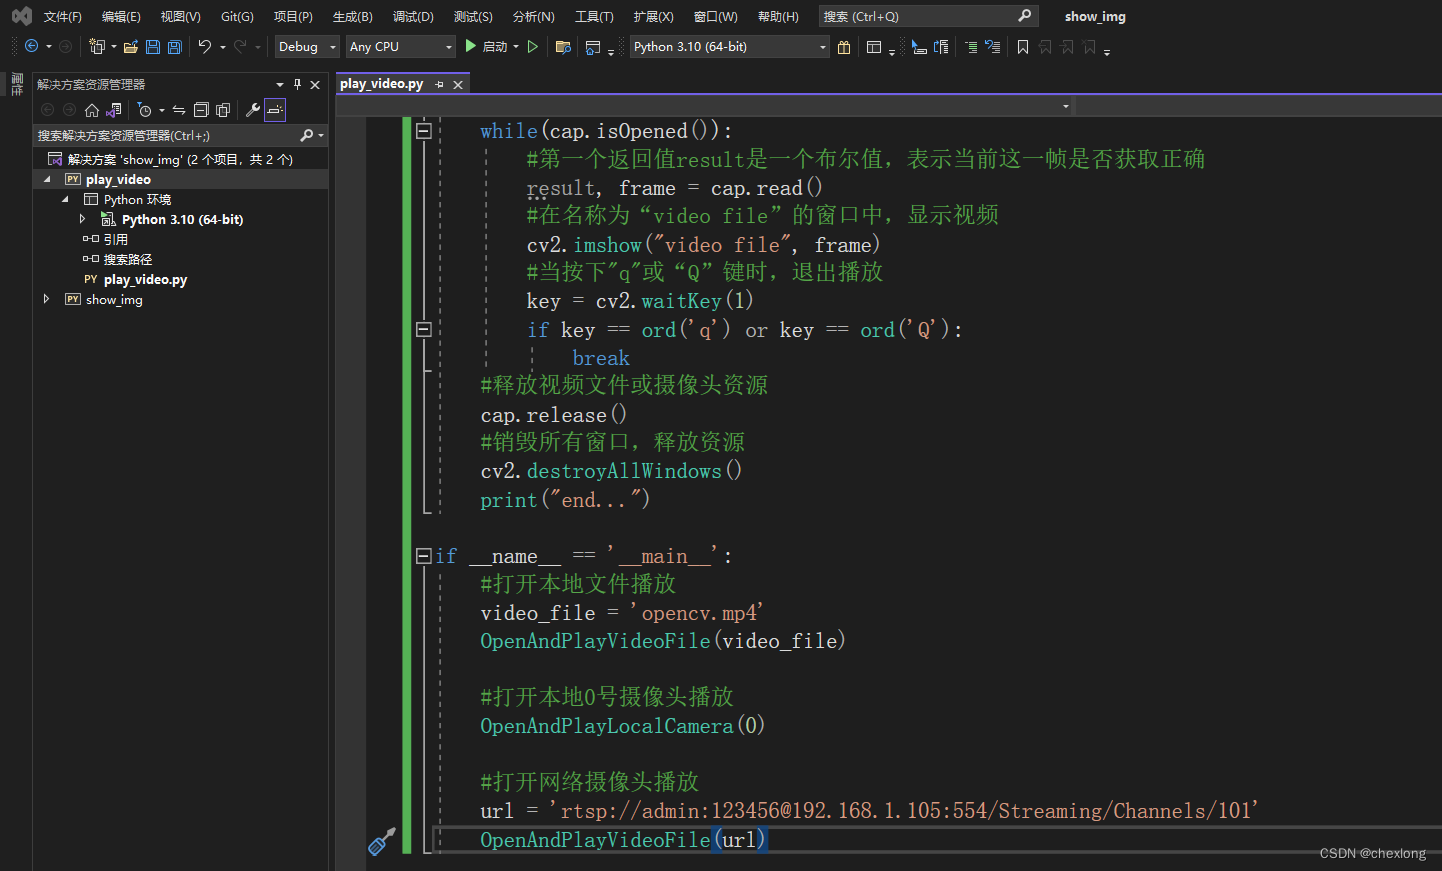
Task: Open the Python package gift-box icon
Action: tap(844, 47)
